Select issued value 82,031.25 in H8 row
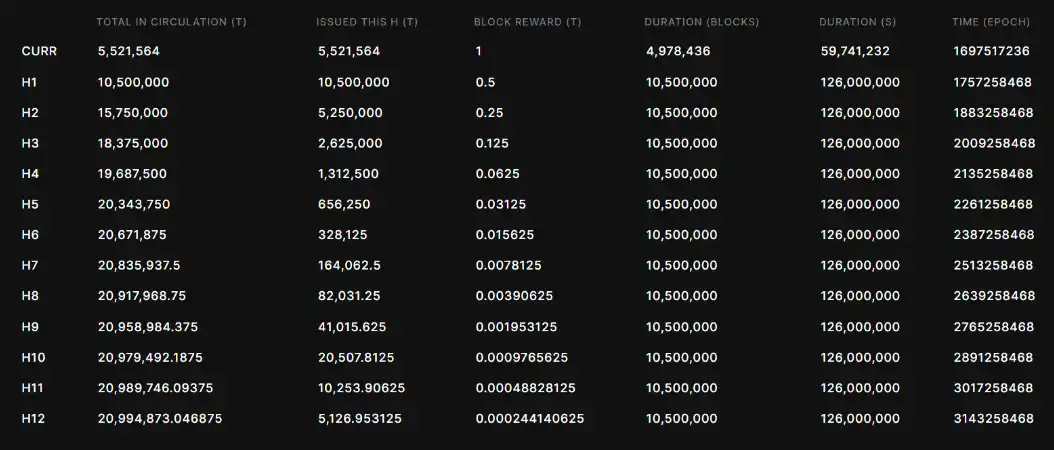Image resolution: width=1054 pixels, height=450 pixels. coord(348,296)
